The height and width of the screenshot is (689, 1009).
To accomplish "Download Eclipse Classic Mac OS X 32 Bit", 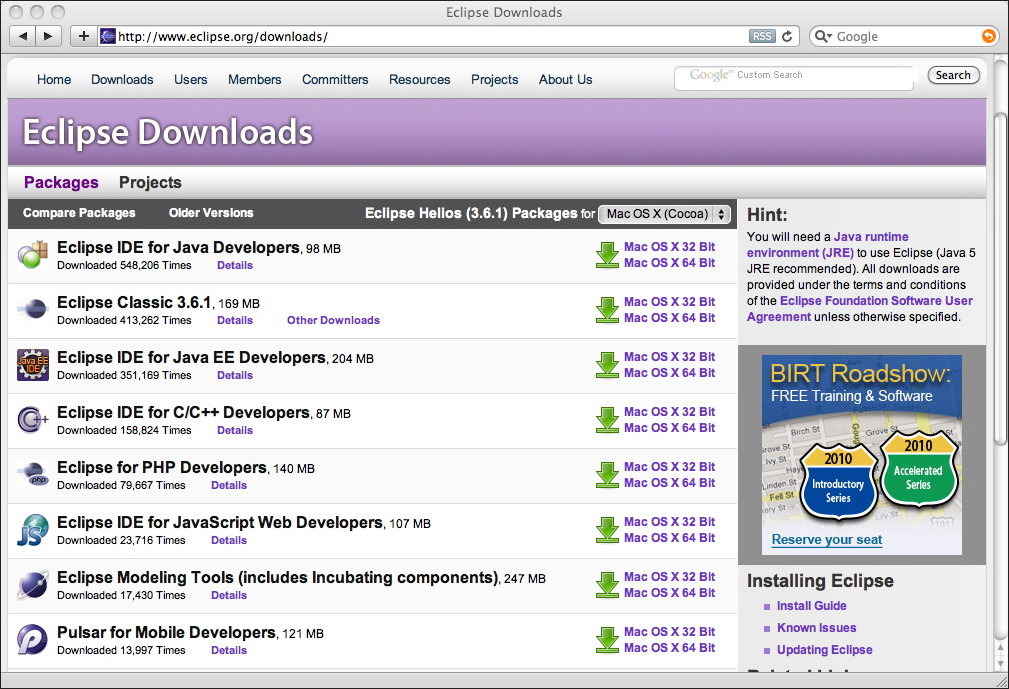I will (669, 301).
